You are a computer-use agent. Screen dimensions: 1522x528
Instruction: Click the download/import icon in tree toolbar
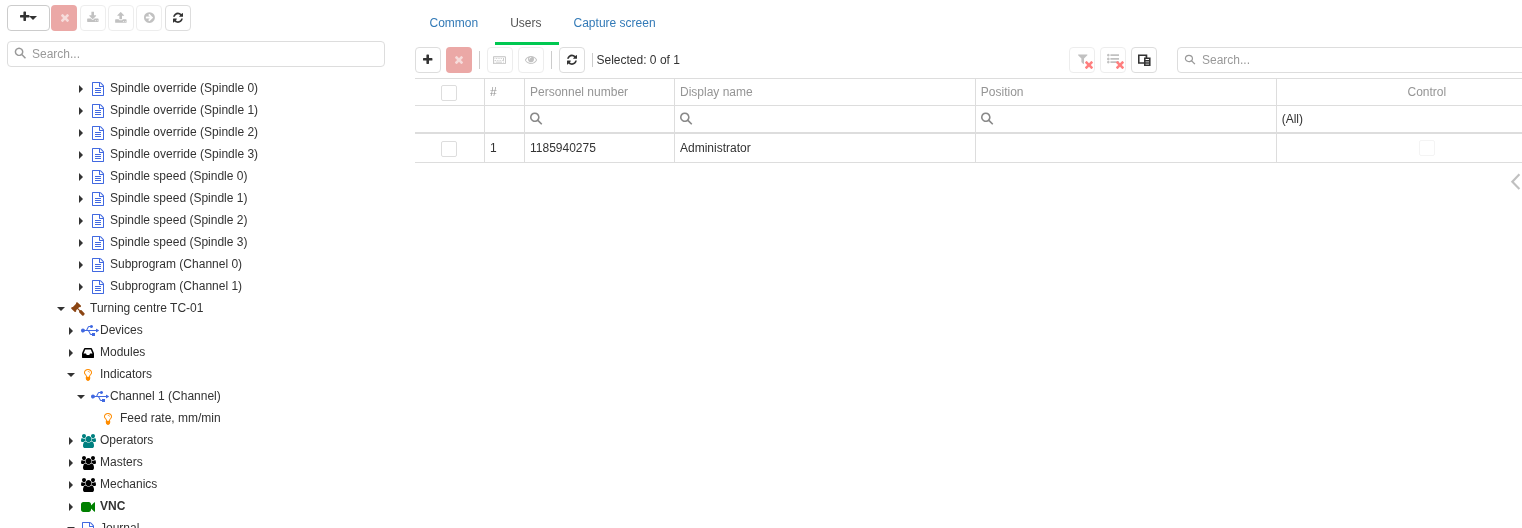click(x=93, y=18)
